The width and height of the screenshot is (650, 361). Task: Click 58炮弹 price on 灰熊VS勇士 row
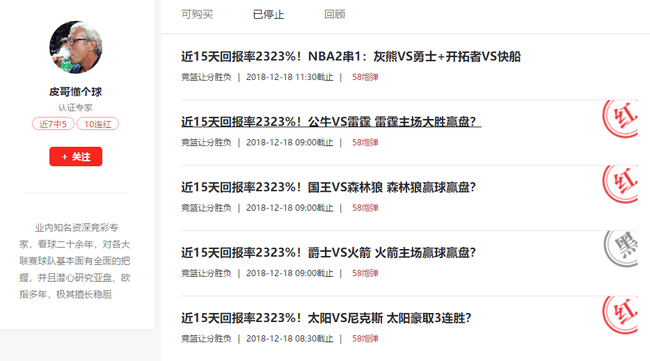tap(365, 77)
